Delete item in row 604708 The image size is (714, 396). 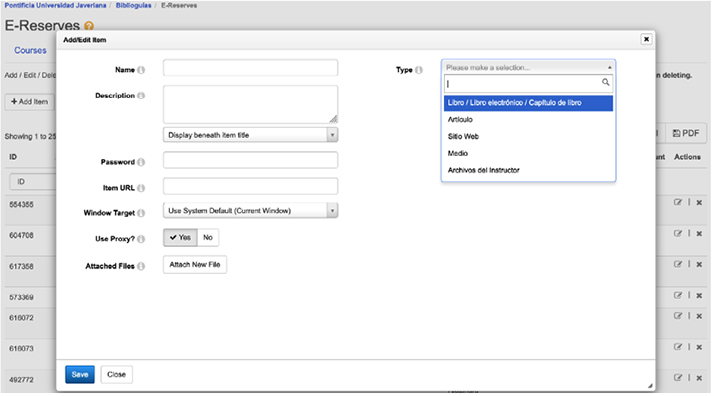point(699,234)
